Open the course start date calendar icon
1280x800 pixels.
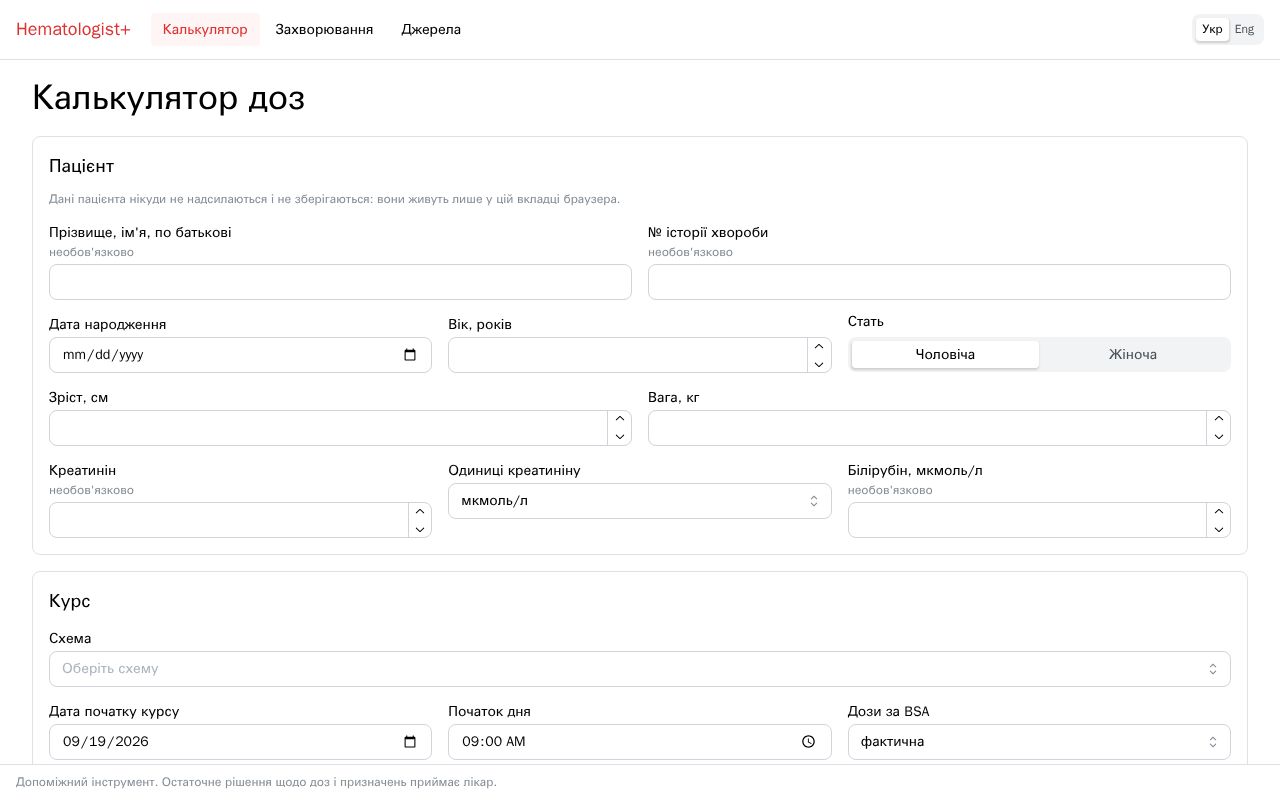(x=410, y=742)
